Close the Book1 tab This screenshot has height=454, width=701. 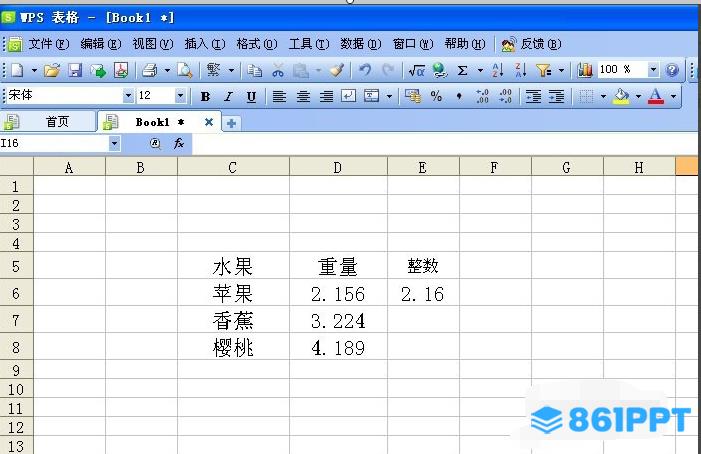[x=208, y=122]
